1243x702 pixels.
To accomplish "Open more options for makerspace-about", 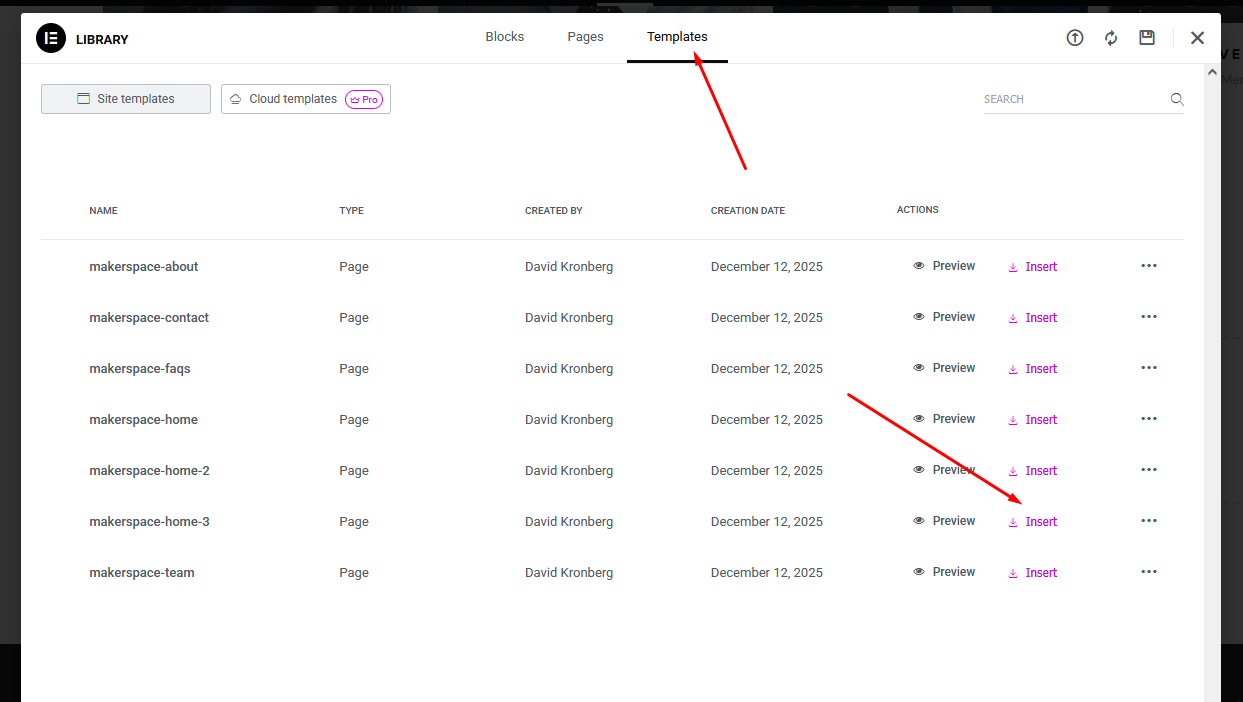I will [1148, 266].
